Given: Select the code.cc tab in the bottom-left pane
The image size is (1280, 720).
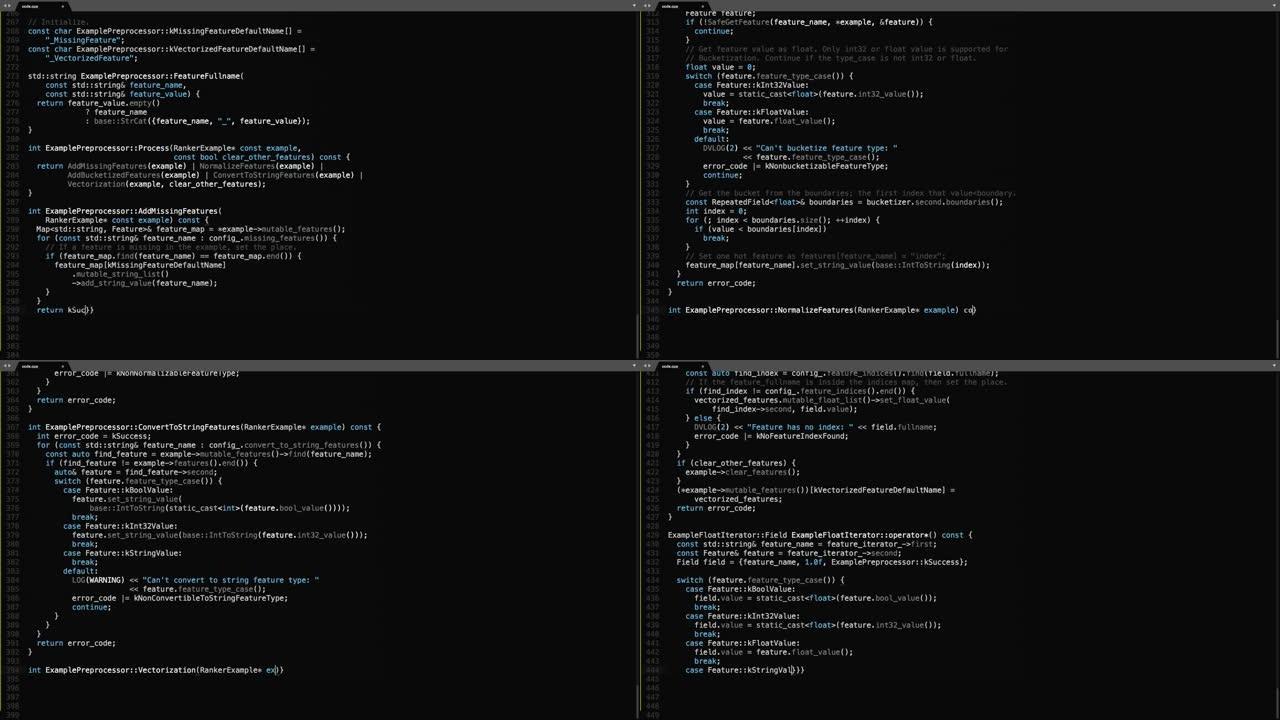Looking at the screenshot, I should point(30,366).
